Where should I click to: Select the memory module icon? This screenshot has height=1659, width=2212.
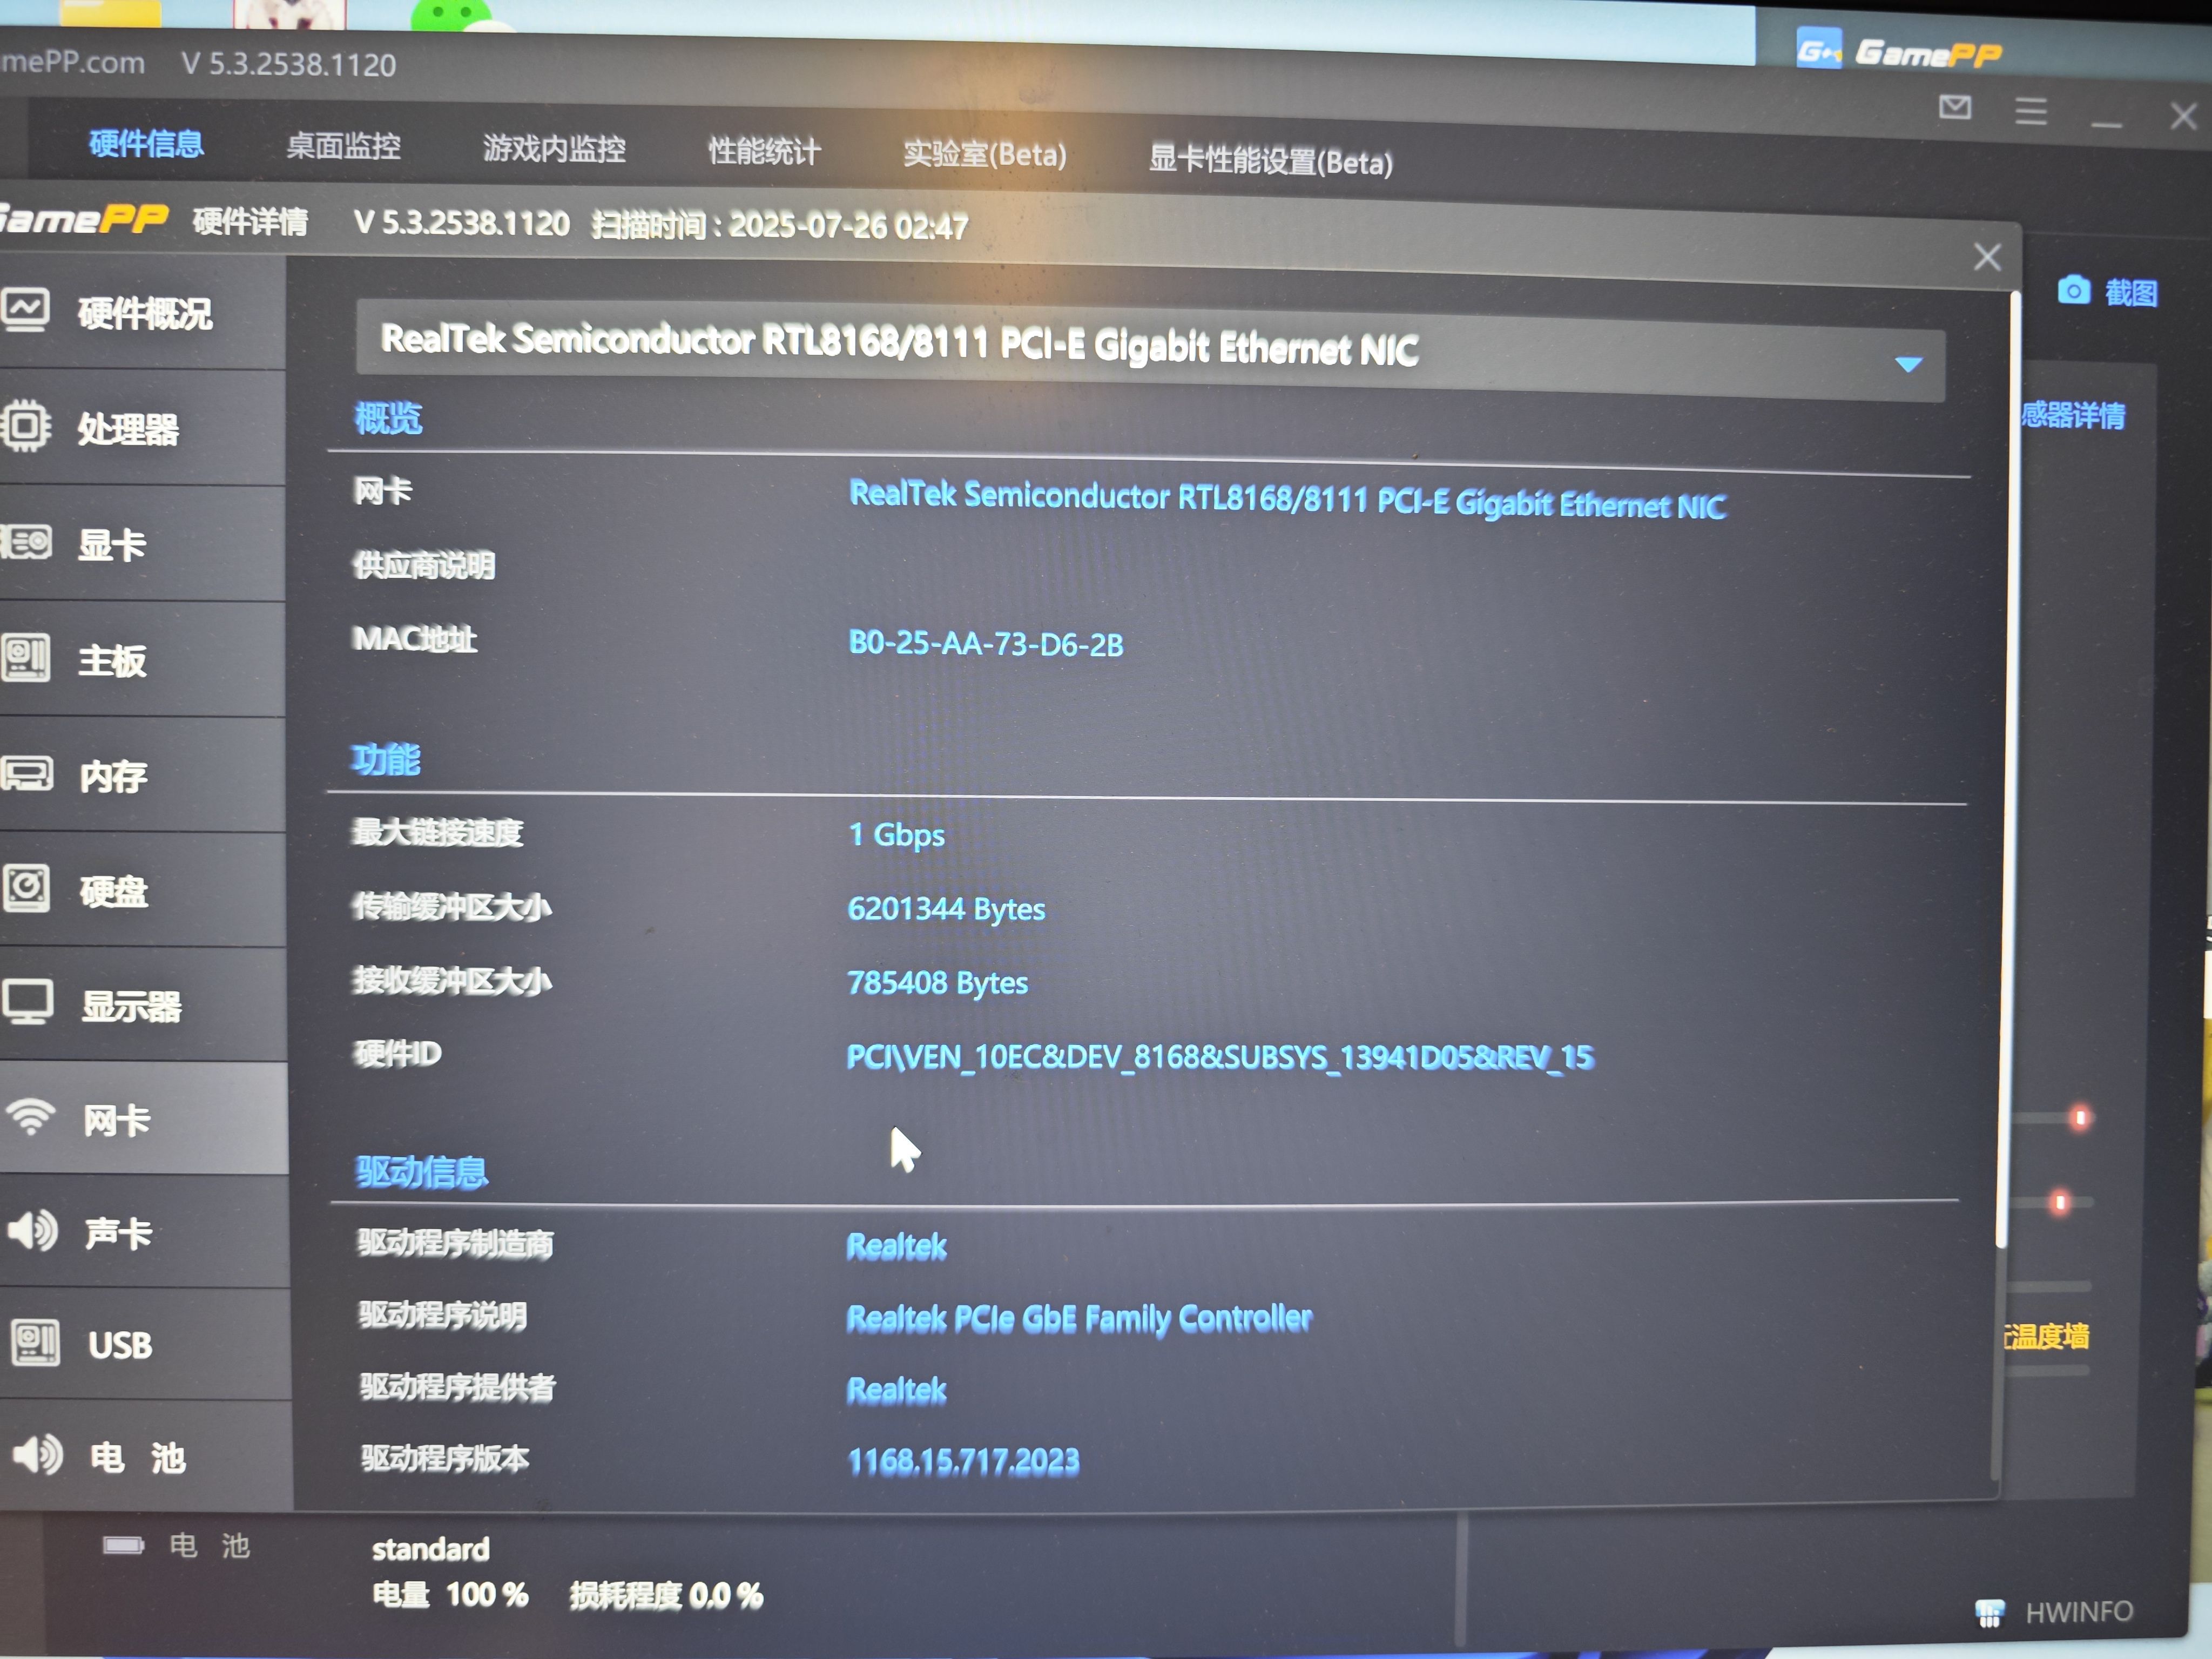pyautogui.click(x=27, y=774)
